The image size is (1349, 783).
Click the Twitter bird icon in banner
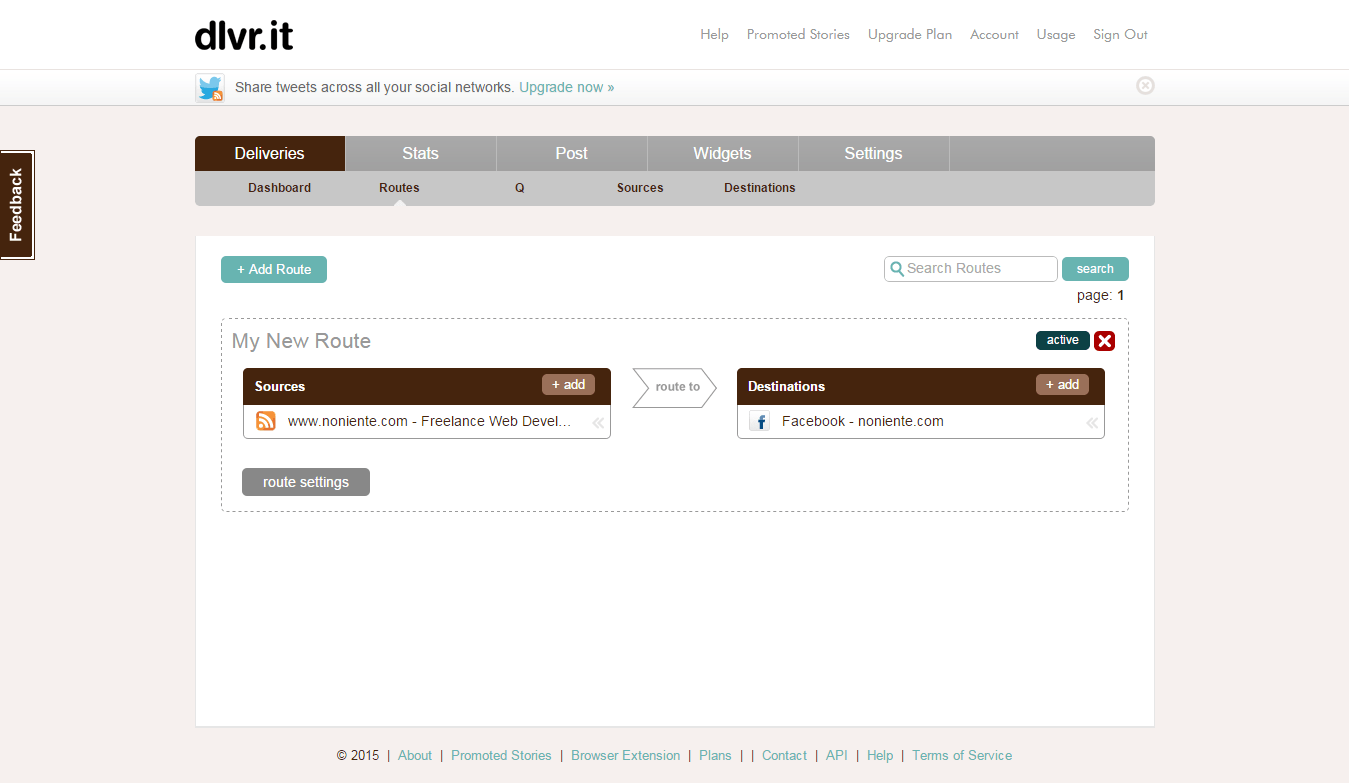210,88
